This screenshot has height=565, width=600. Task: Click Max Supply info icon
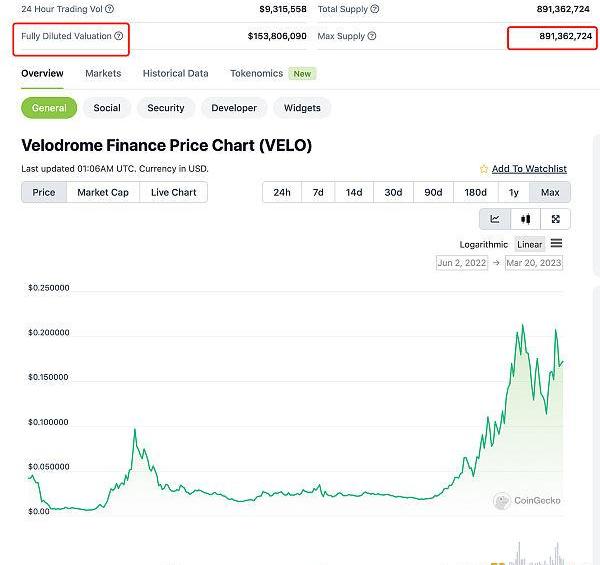(x=372, y=36)
